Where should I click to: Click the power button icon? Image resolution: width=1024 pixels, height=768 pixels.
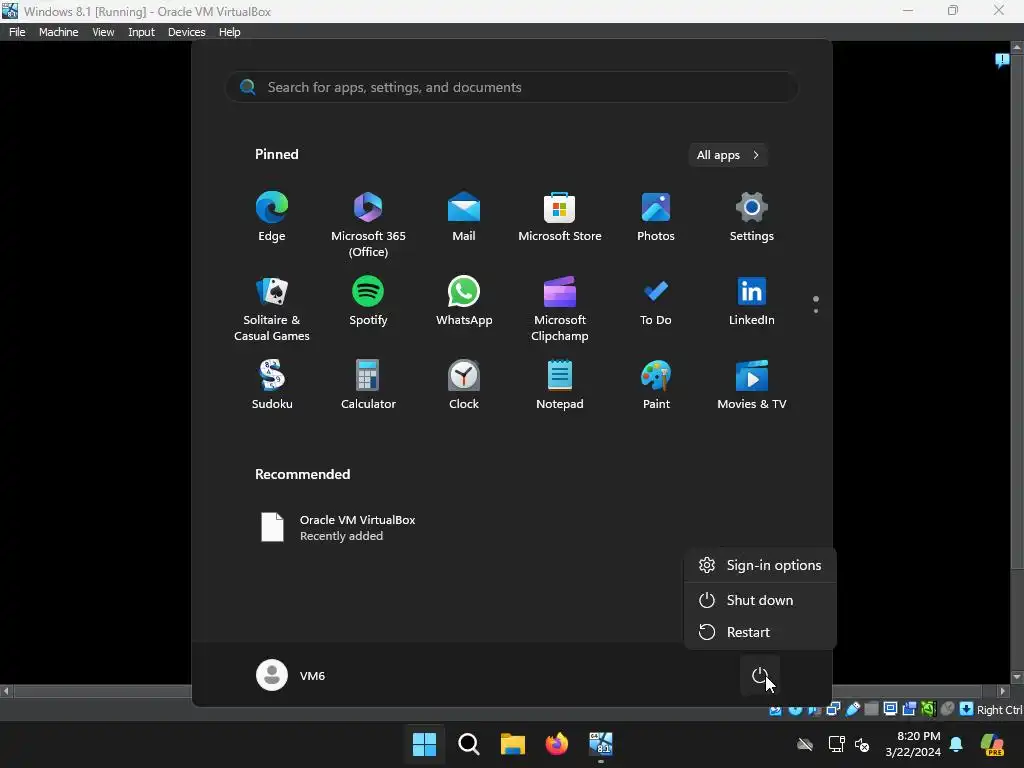760,675
